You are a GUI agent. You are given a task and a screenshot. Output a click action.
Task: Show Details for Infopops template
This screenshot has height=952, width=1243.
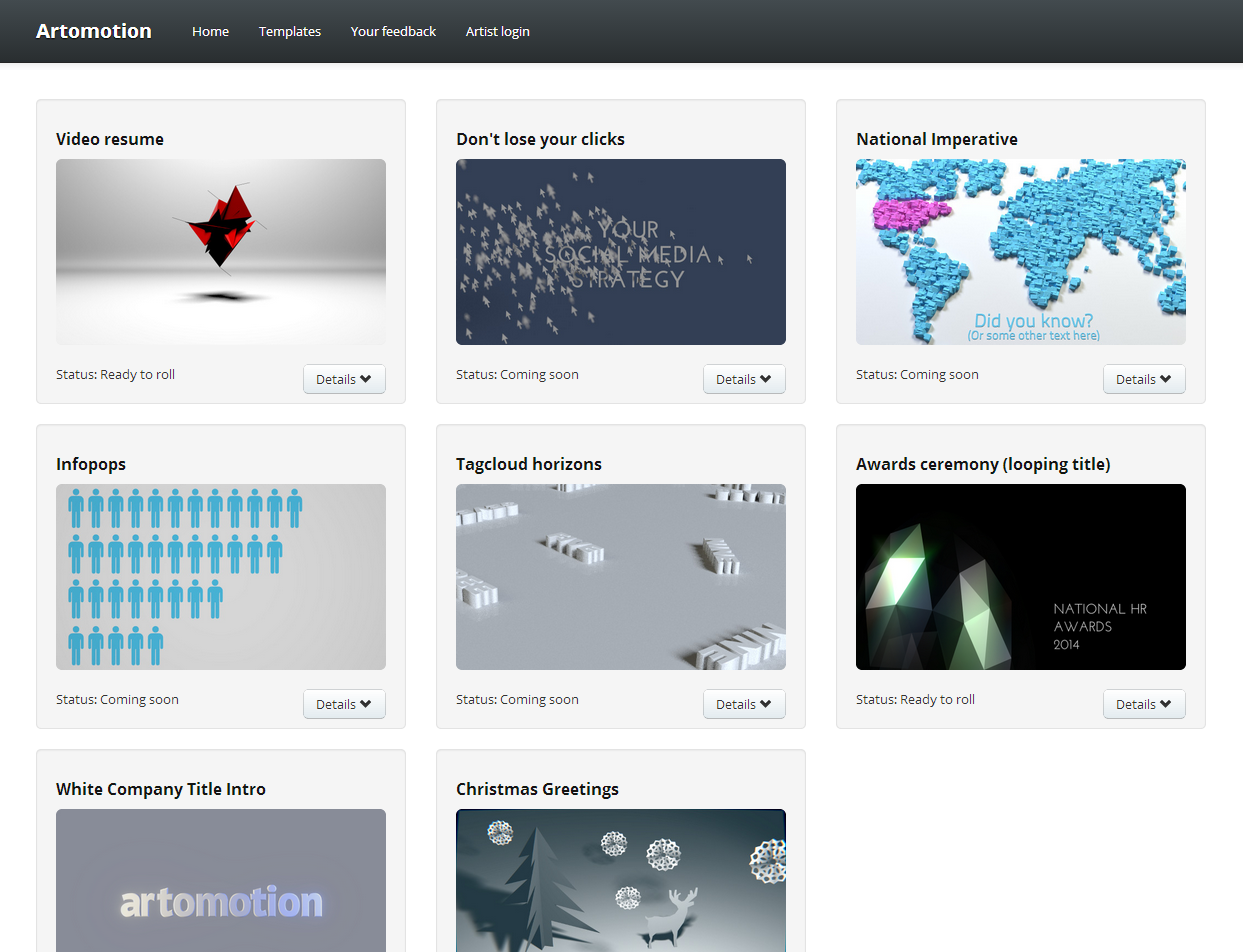[344, 704]
